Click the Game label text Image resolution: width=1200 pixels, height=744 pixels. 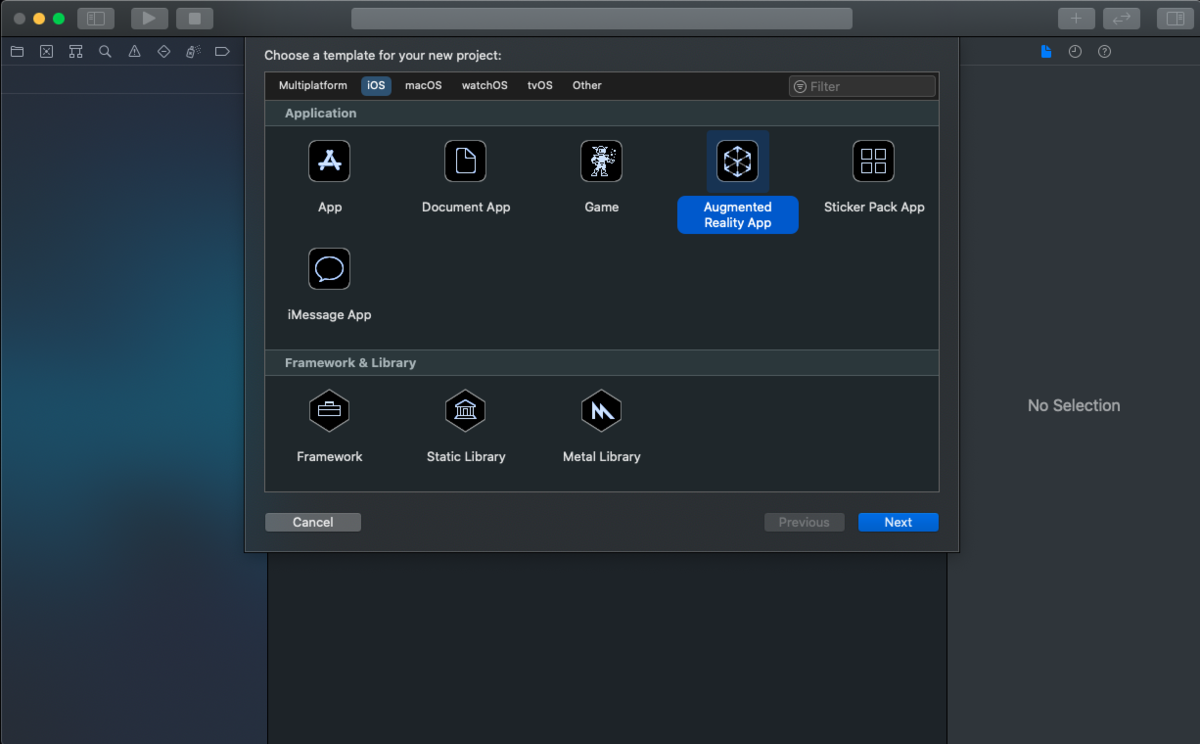pyautogui.click(x=602, y=207)
